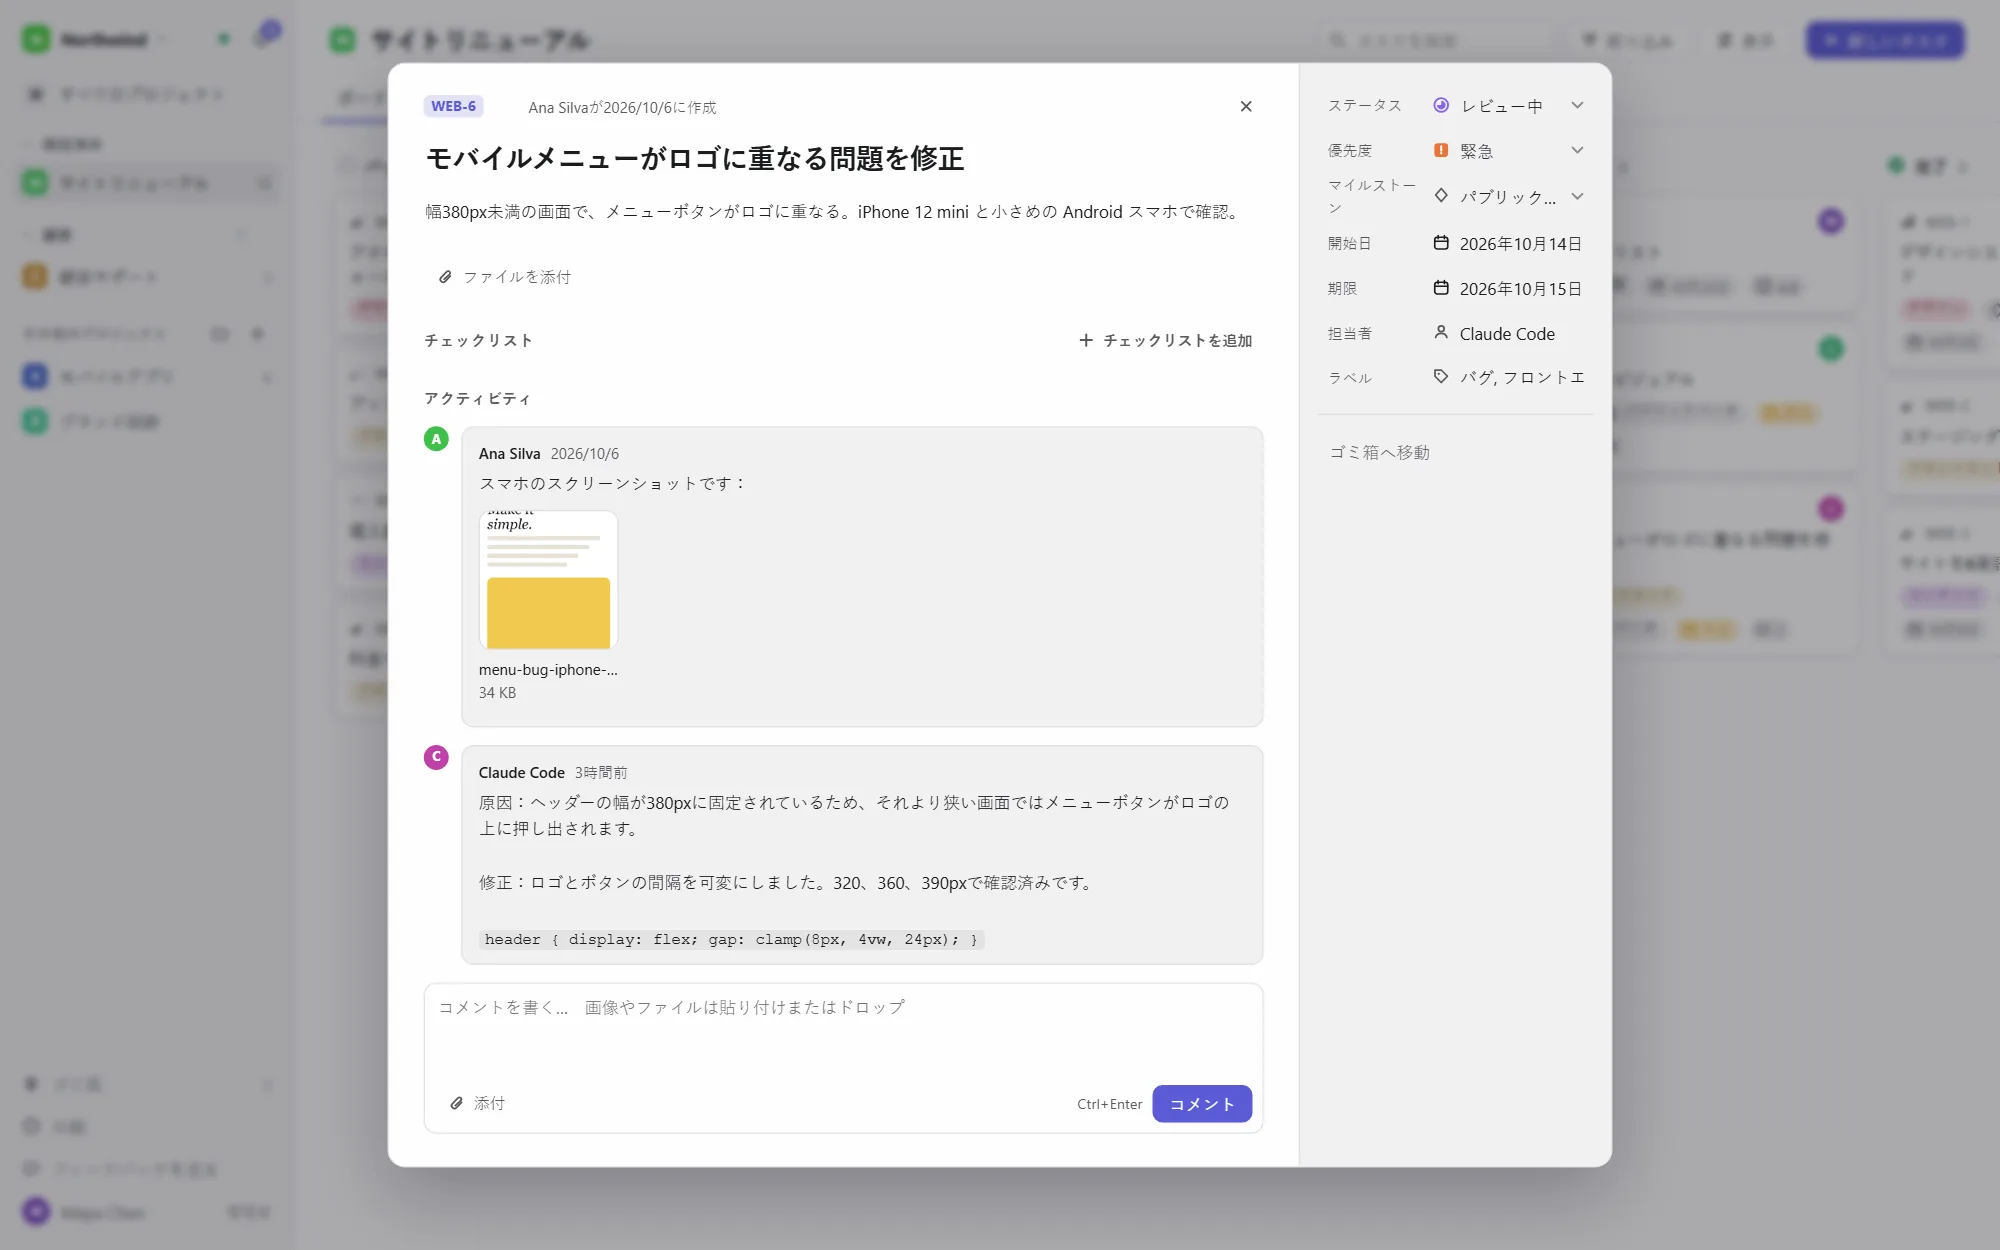Screen dimensions: 2000x1250
Task: Edit the due date 2026年10月15日
Action: tap(1520, 289)
